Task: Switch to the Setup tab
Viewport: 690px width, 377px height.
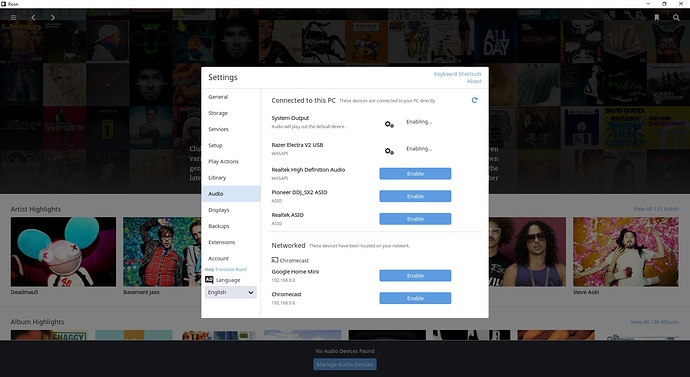Action: pos(231,145)
